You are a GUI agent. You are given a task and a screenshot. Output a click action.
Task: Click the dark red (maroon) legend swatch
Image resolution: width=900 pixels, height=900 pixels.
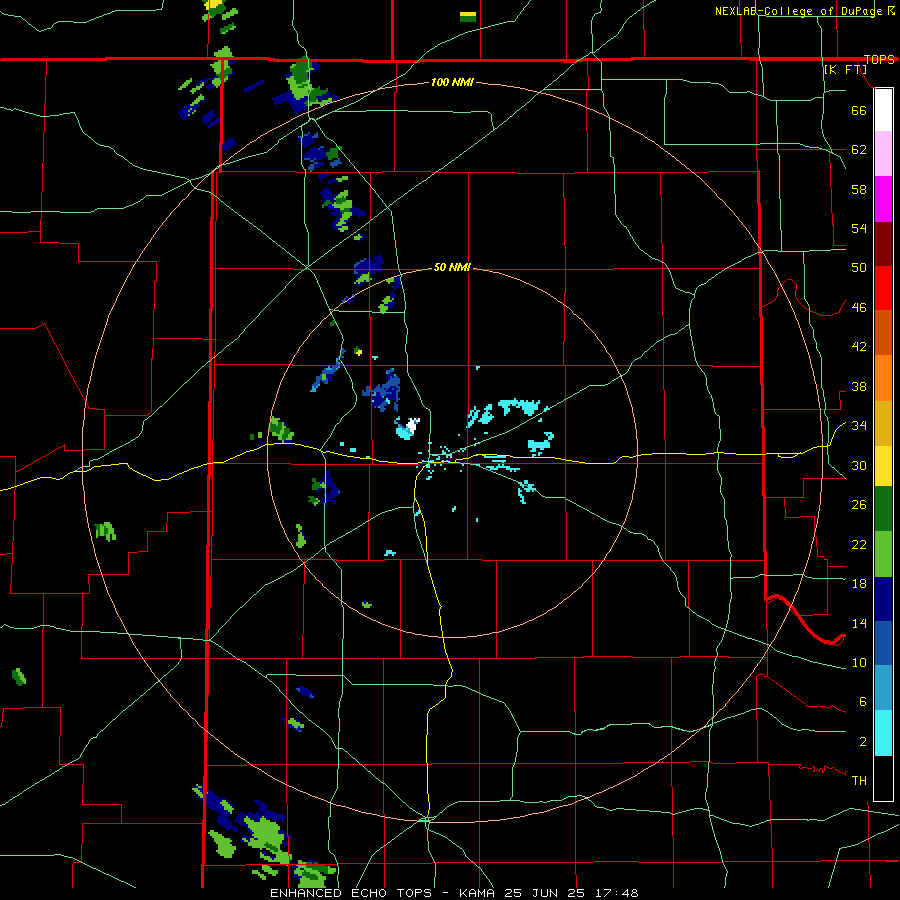click(883, 243)
